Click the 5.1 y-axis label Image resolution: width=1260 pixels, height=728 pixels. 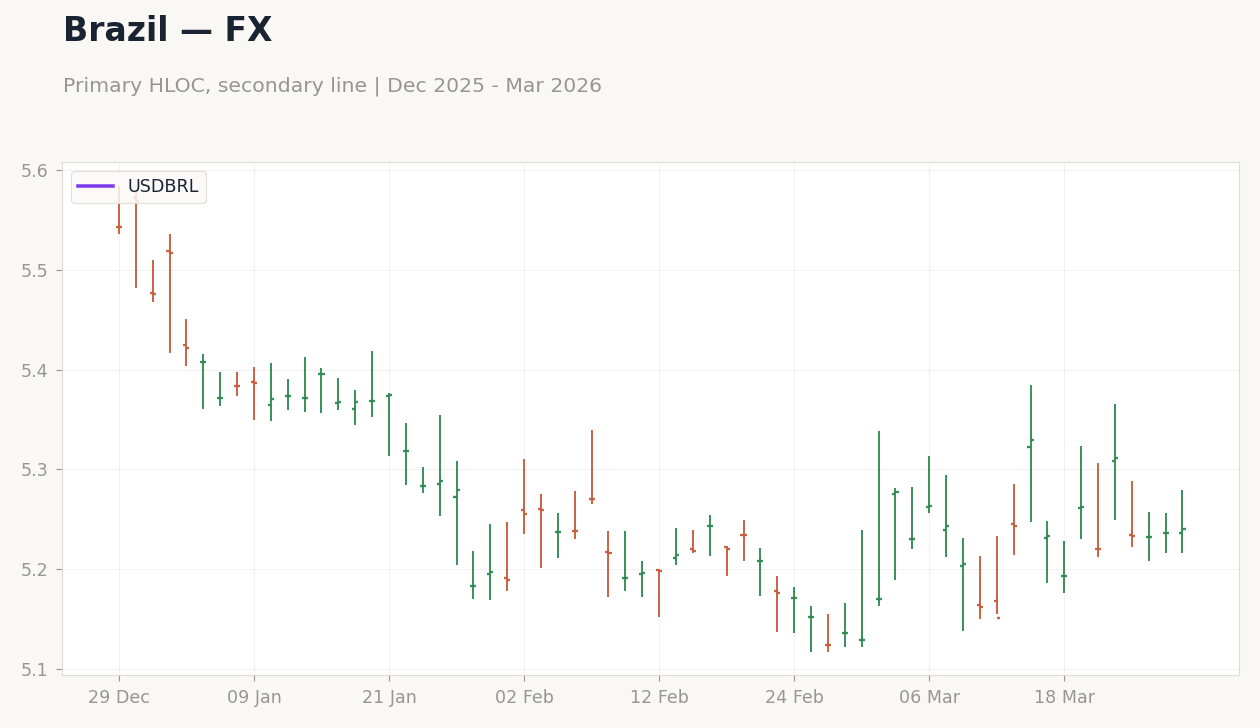click(x=35, y=670)
